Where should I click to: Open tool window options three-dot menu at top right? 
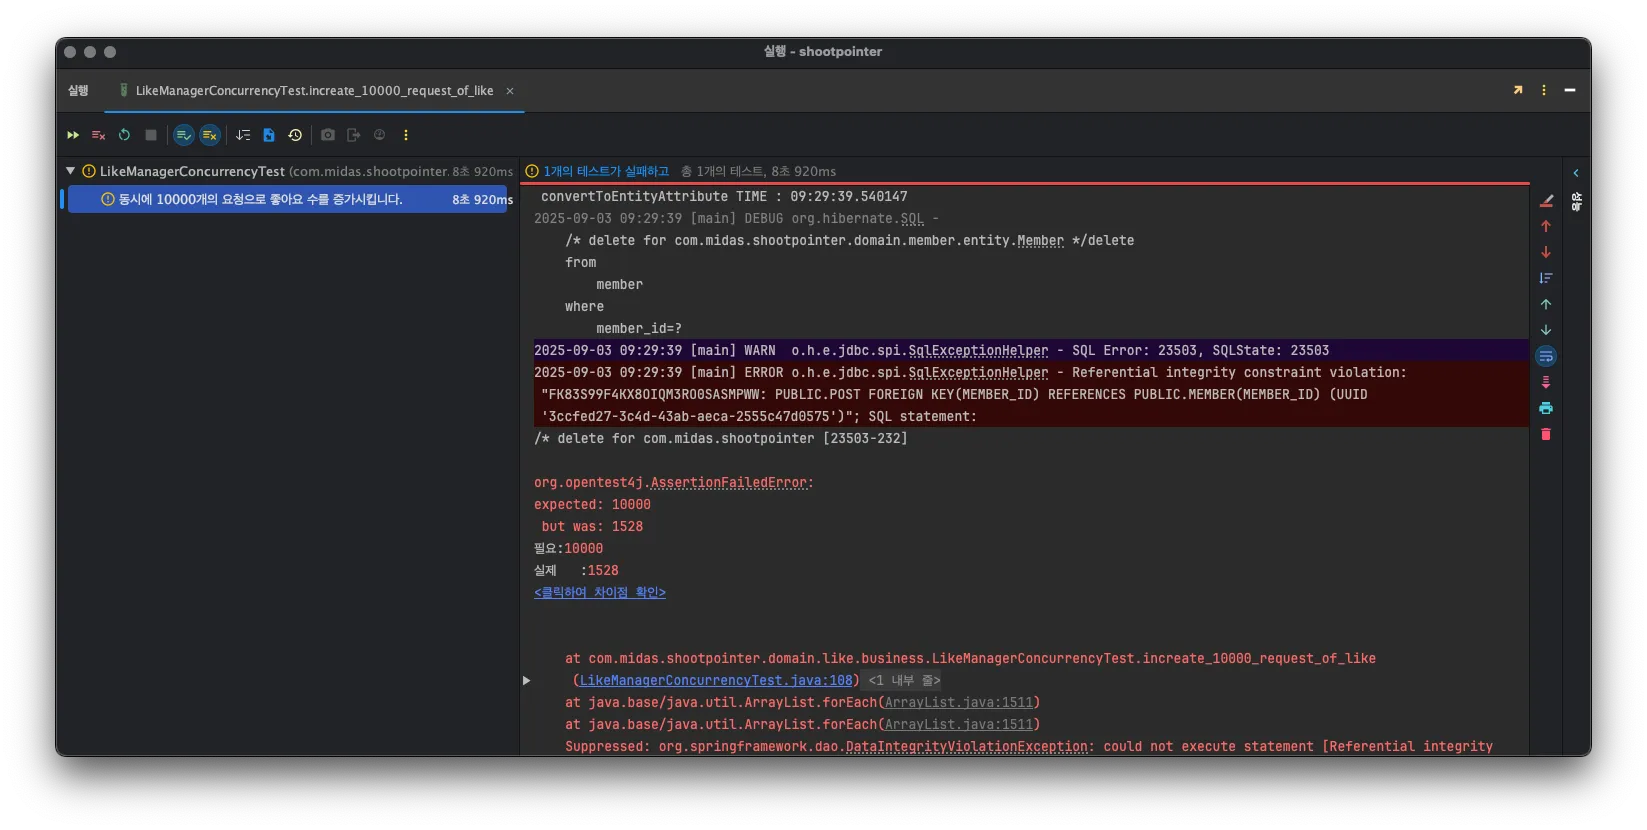click(1544, 90)
